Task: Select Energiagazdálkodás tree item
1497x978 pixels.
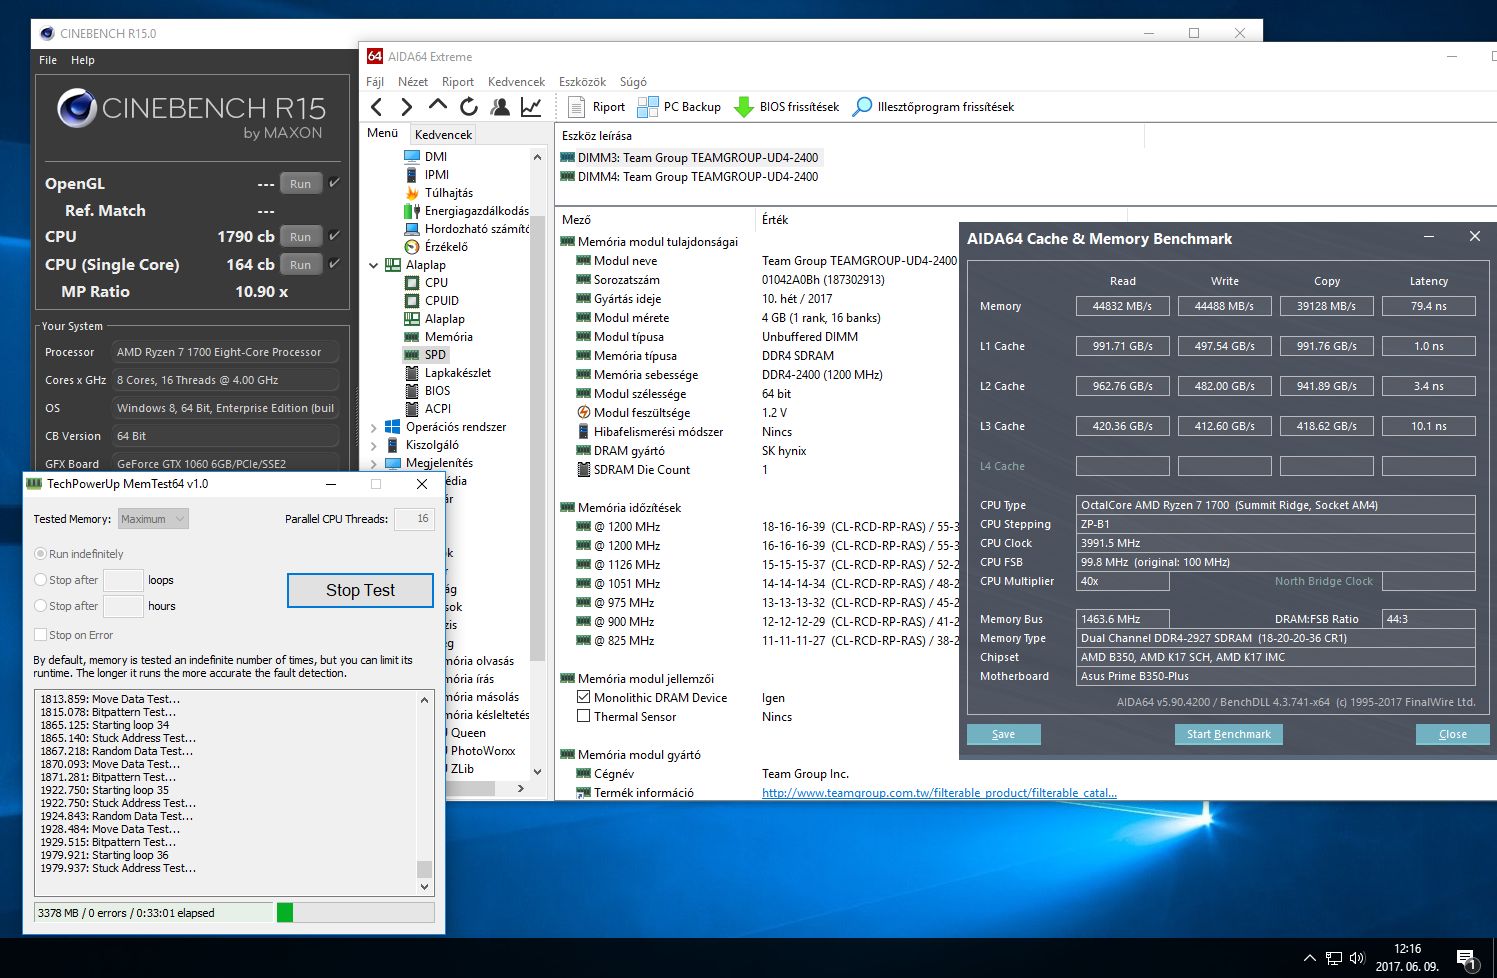Action: 466,210
